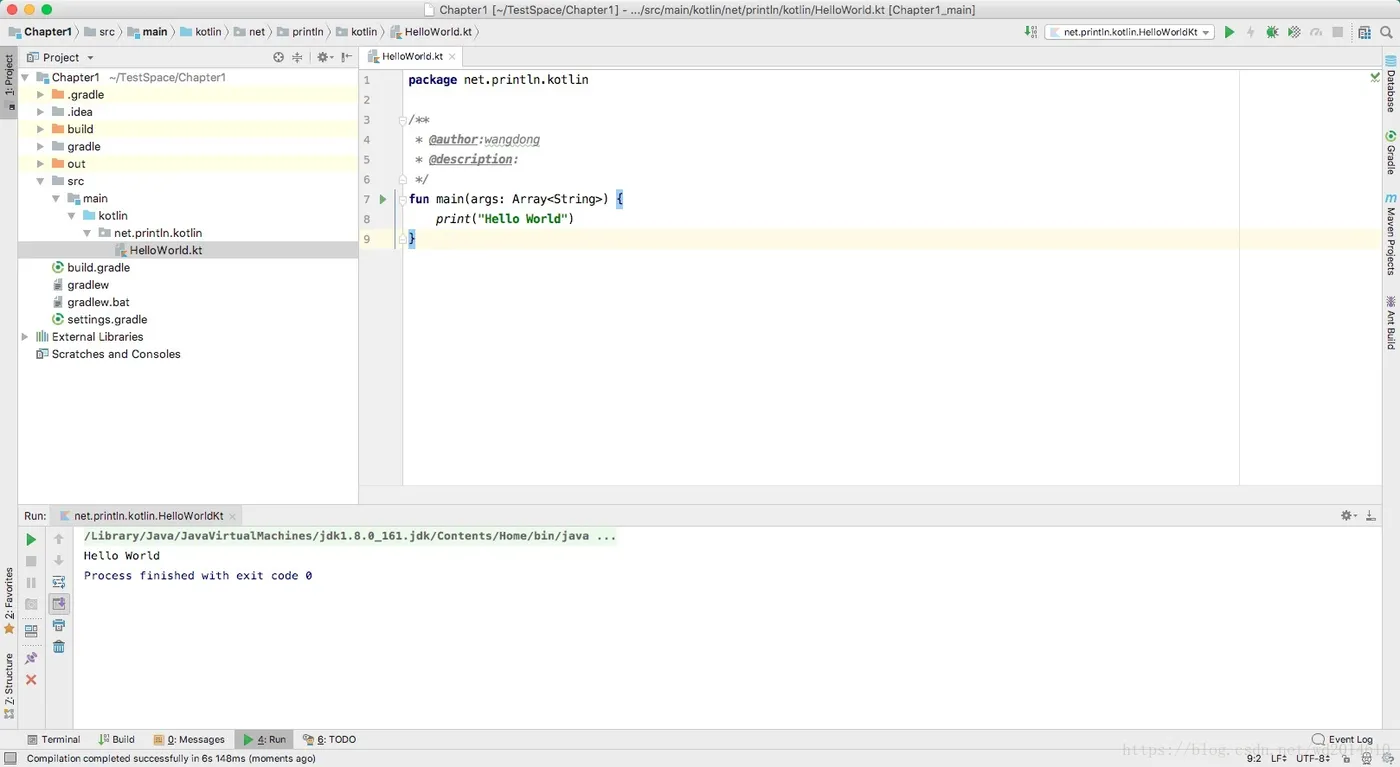Image resolution: width=1400 pixels, height=767 pixels.
Task: Click the toolbar Stop square button
Action: (1338, 32)
